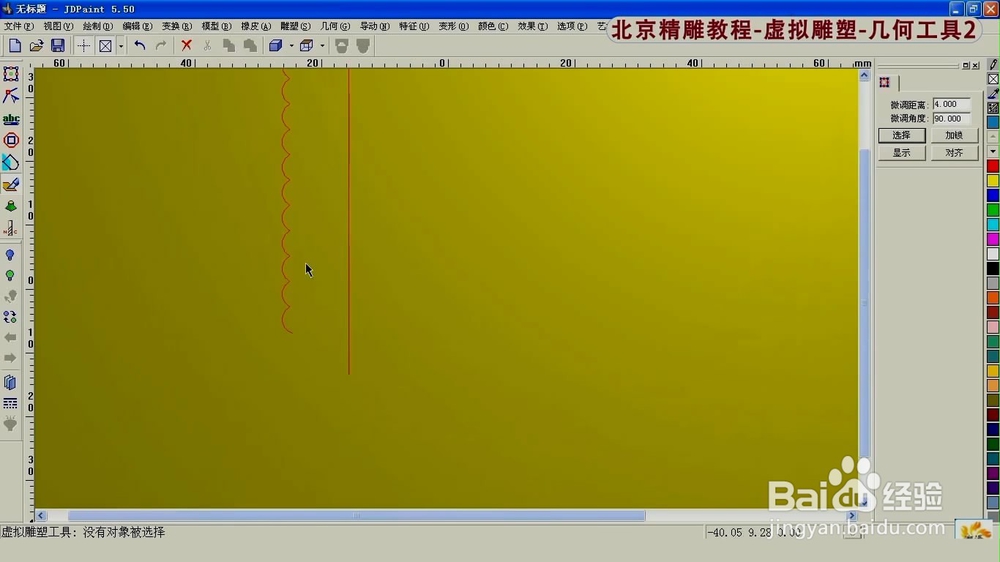Click the blue light bulb icon
The image size is (1000, 562).
pos(10,255)
